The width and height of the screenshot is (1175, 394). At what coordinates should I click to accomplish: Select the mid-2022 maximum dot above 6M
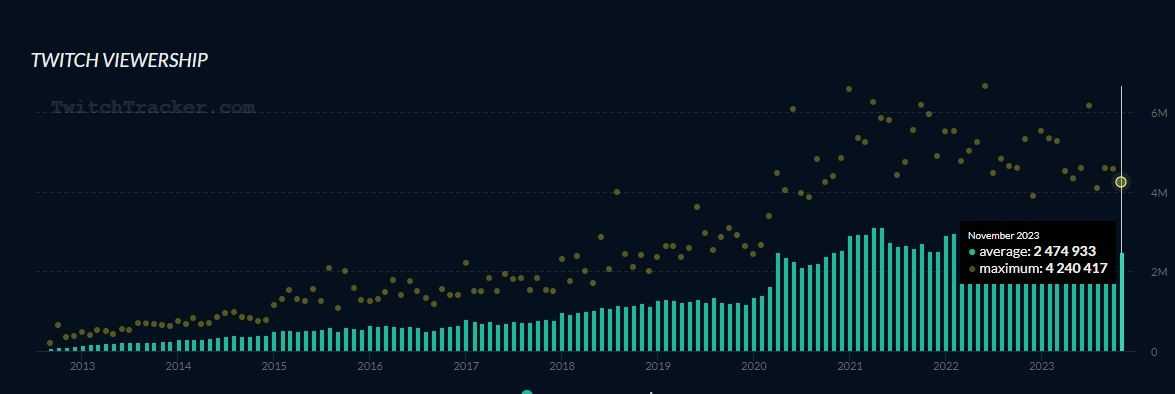[x=985, y=86]
